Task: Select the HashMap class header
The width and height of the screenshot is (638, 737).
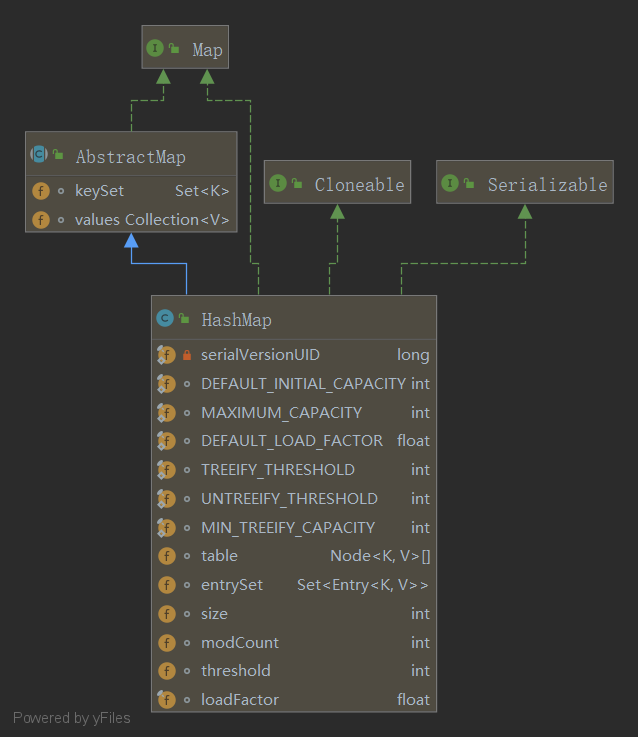Action: point(293,319)
